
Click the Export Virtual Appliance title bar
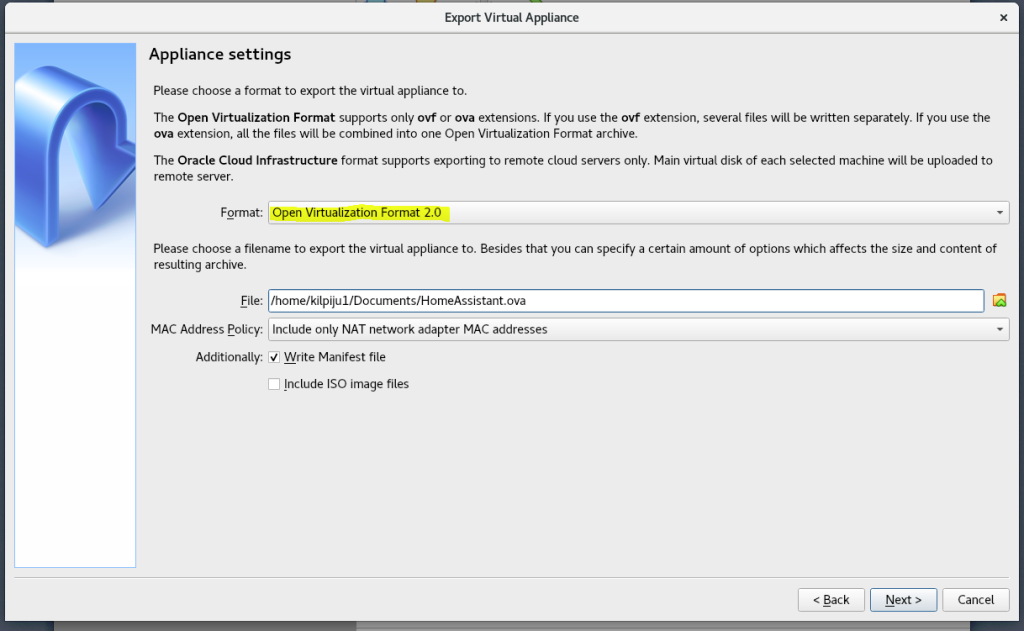coord(511,17)
